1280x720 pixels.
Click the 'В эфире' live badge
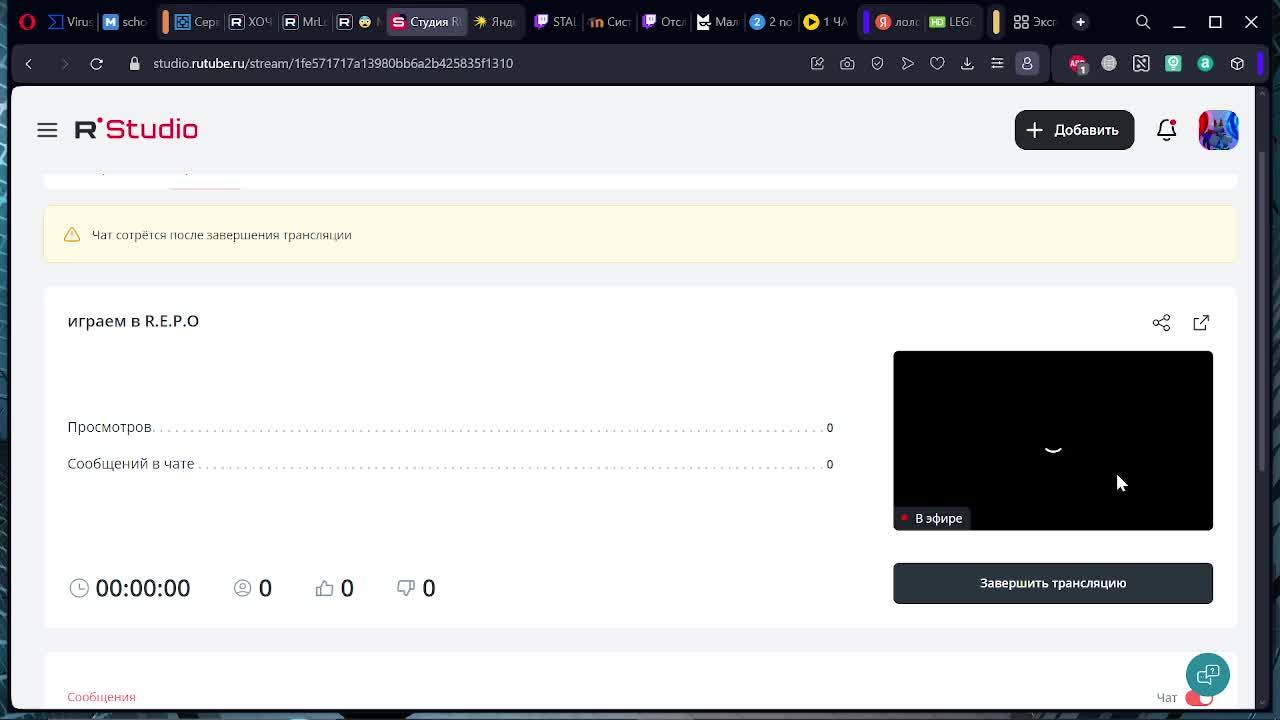(x=930, y=518)
